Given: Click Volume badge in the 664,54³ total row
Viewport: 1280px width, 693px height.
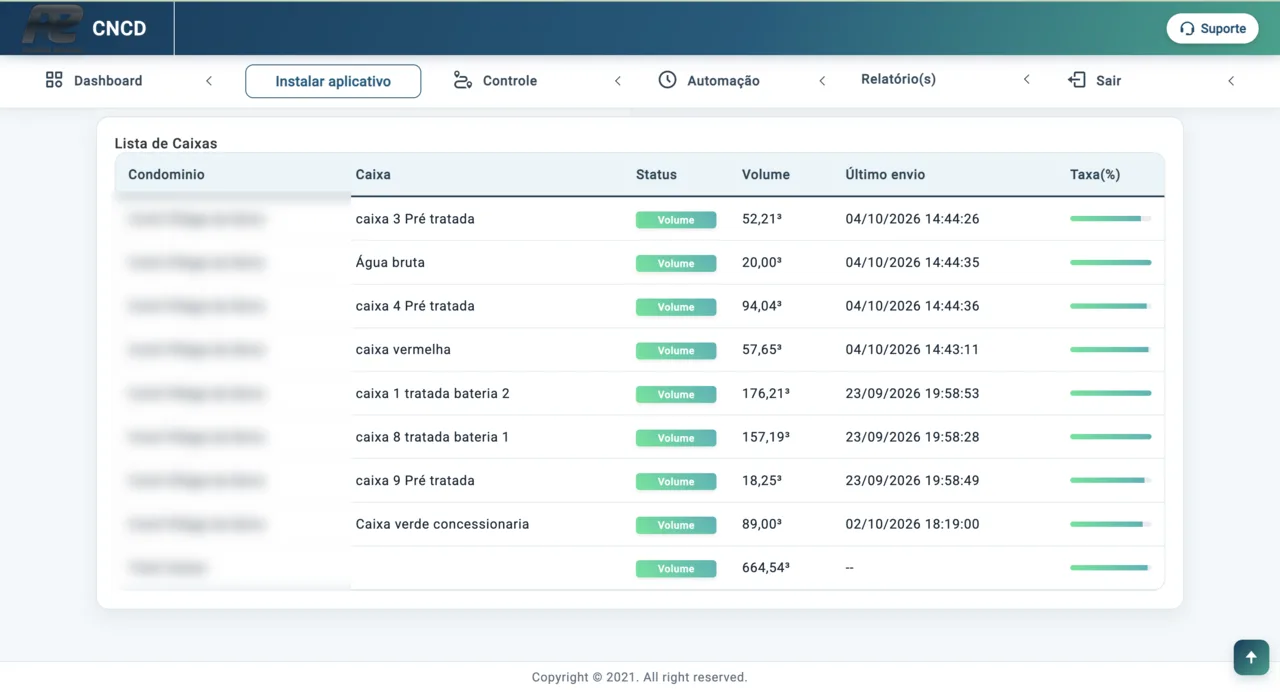Looking at the screenshot, I should (676, 568).
